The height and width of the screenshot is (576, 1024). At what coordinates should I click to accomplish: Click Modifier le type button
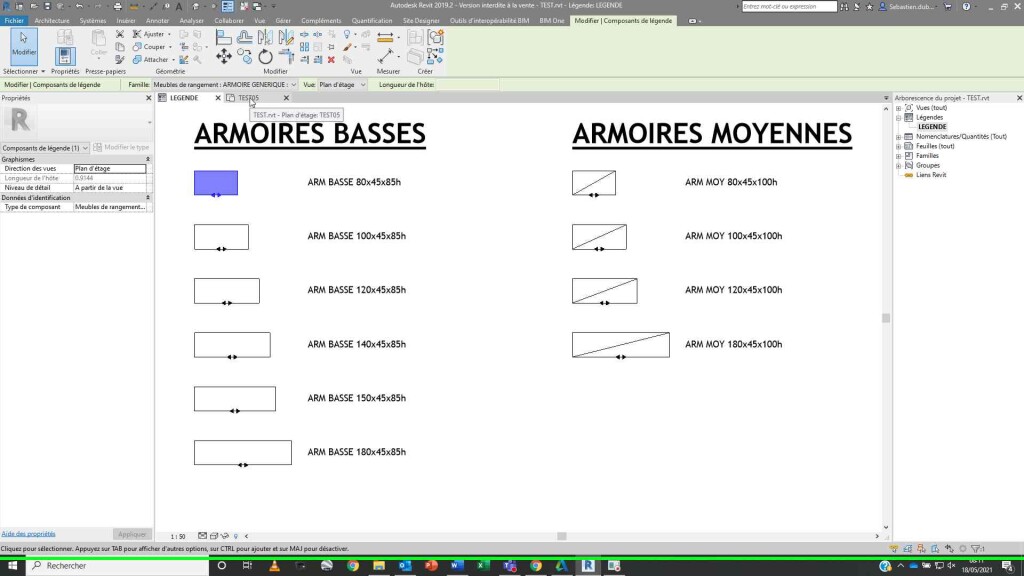(x=121, y=148)
